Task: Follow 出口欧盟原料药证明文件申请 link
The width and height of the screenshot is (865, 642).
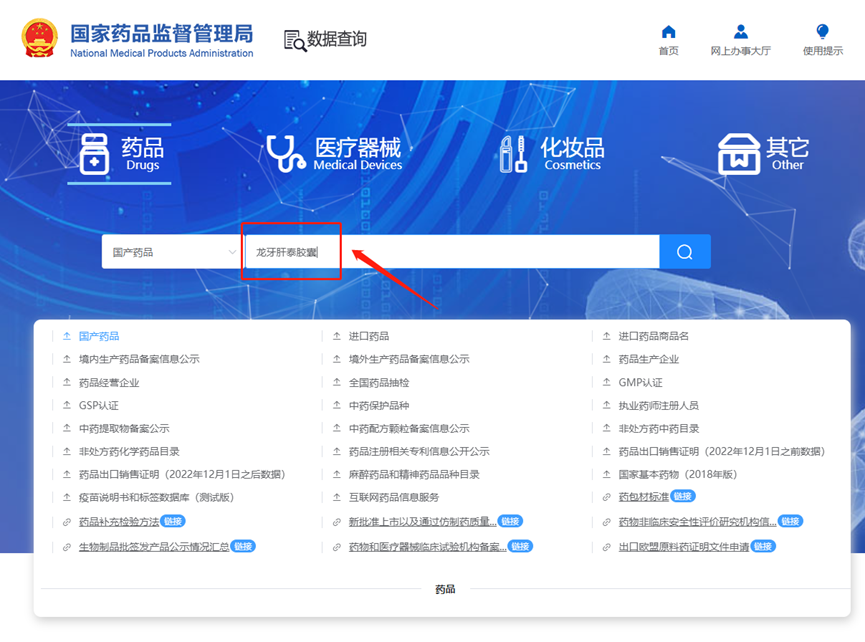Action: click(684, 547)
